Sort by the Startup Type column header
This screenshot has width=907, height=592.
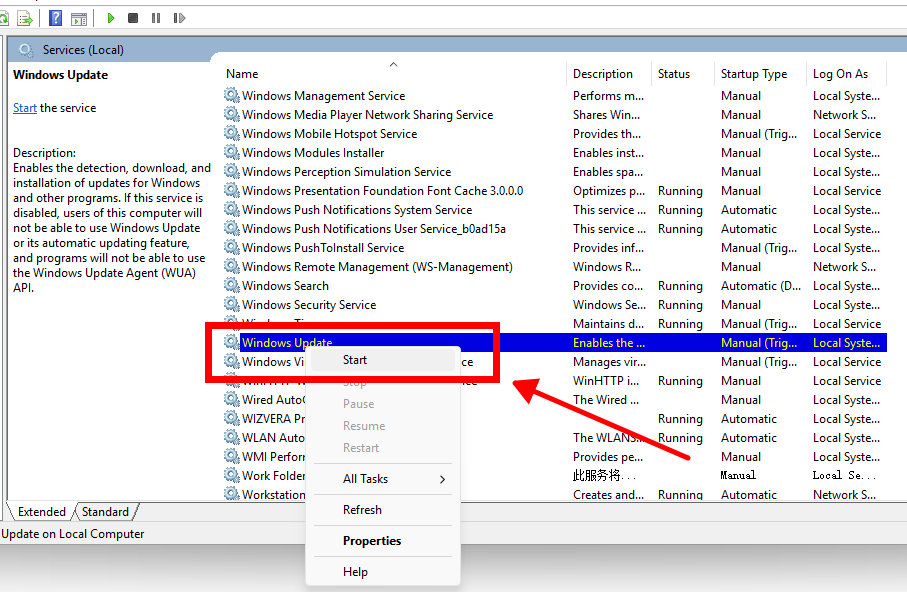pos(753,74)
